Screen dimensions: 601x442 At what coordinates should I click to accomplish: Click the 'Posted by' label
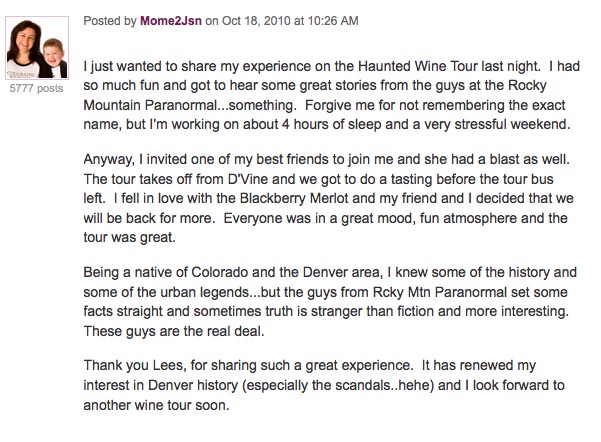(110, 21)
